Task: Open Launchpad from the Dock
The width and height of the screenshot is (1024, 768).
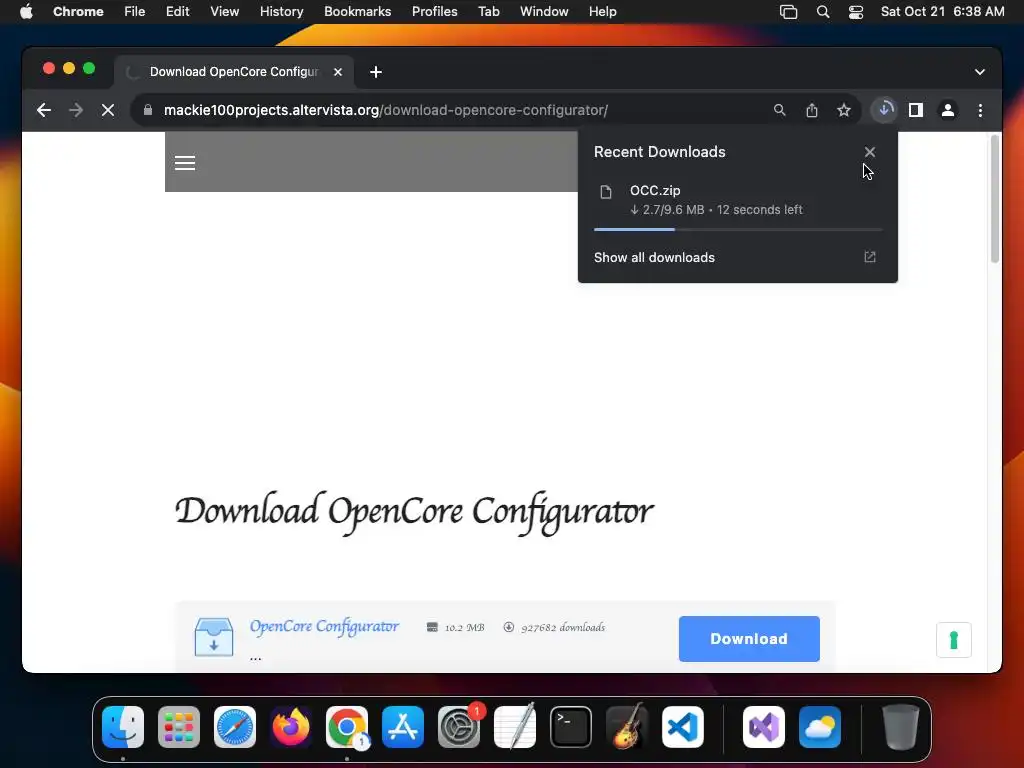Action: [179, 727]
